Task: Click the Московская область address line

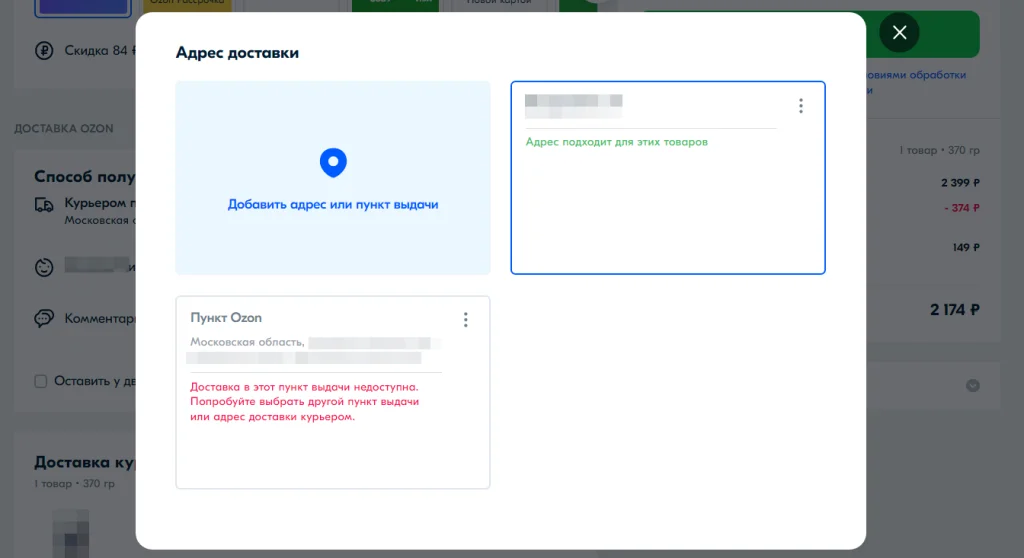Action: point(248,343)
